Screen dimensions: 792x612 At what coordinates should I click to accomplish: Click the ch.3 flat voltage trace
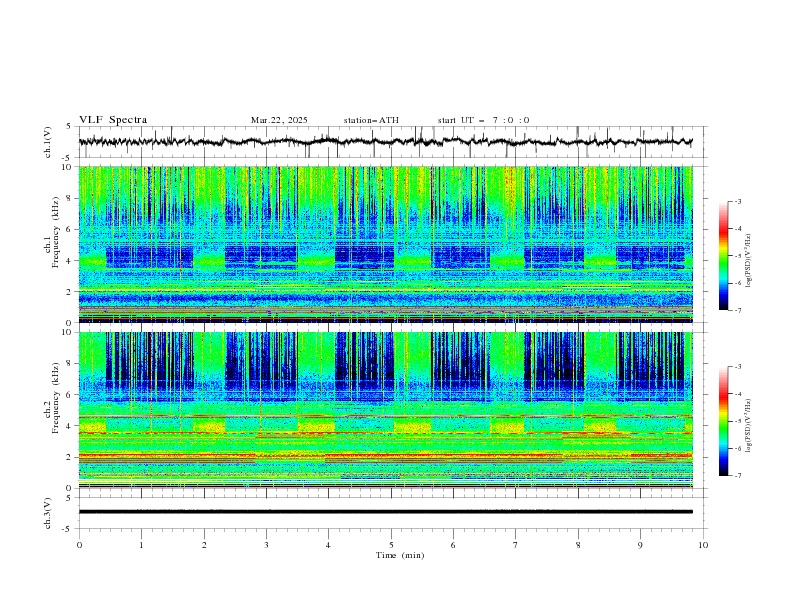385,512
